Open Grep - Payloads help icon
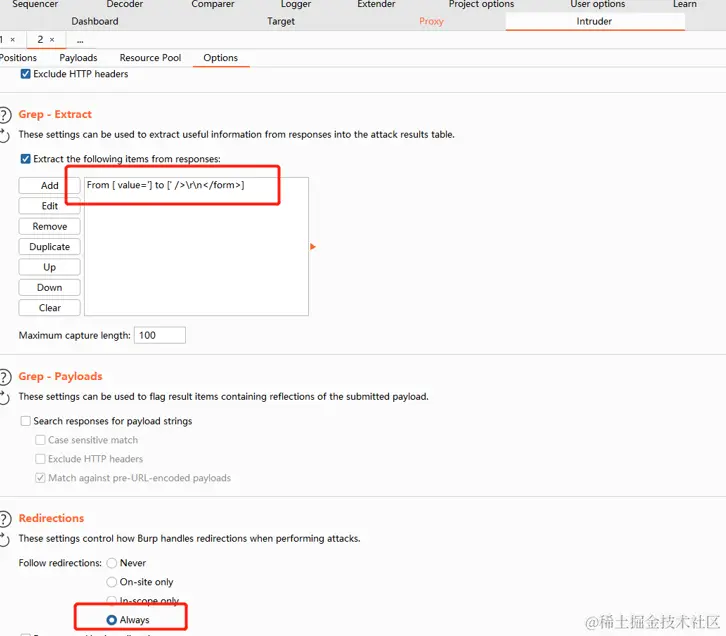The height and width of the screenshot is (636, 726). [4, 377]
